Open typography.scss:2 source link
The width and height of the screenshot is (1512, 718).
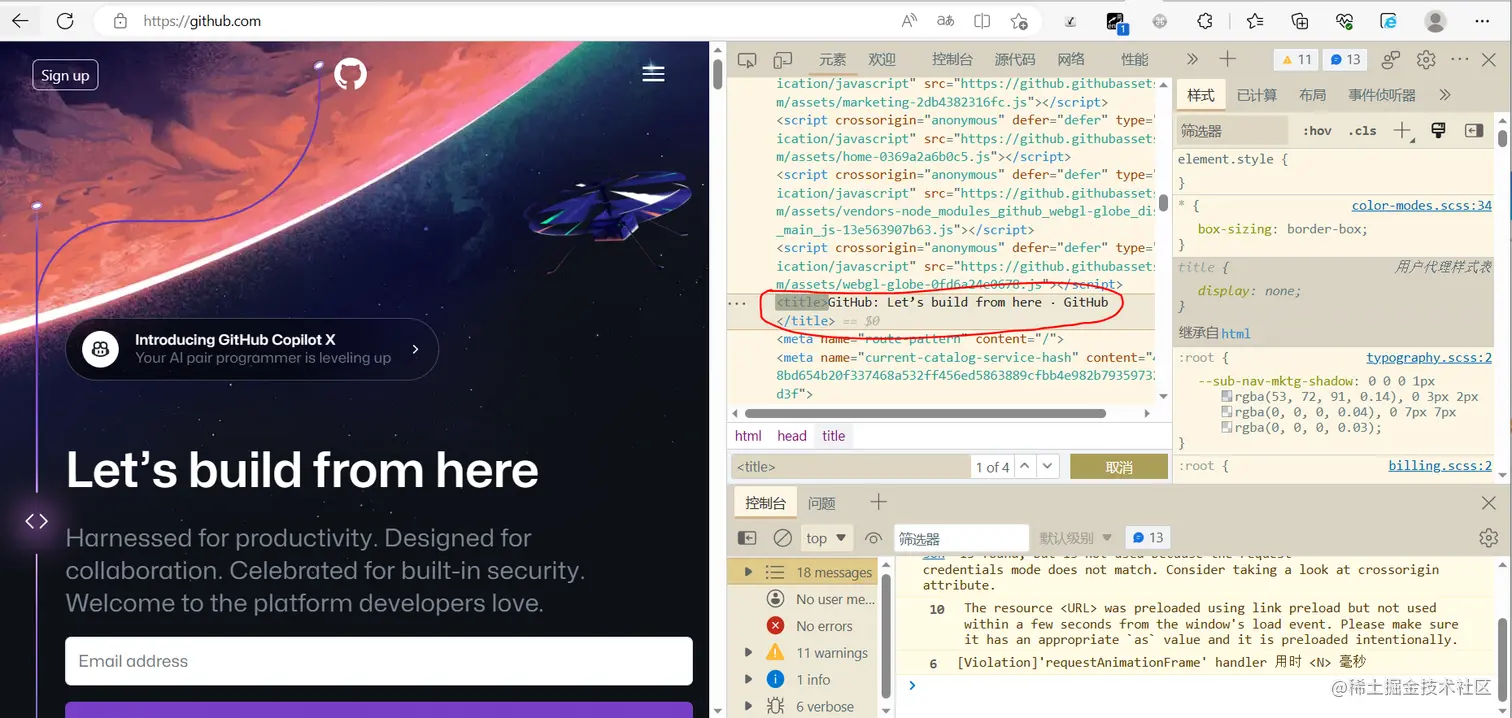click(x=1429, y=358)
